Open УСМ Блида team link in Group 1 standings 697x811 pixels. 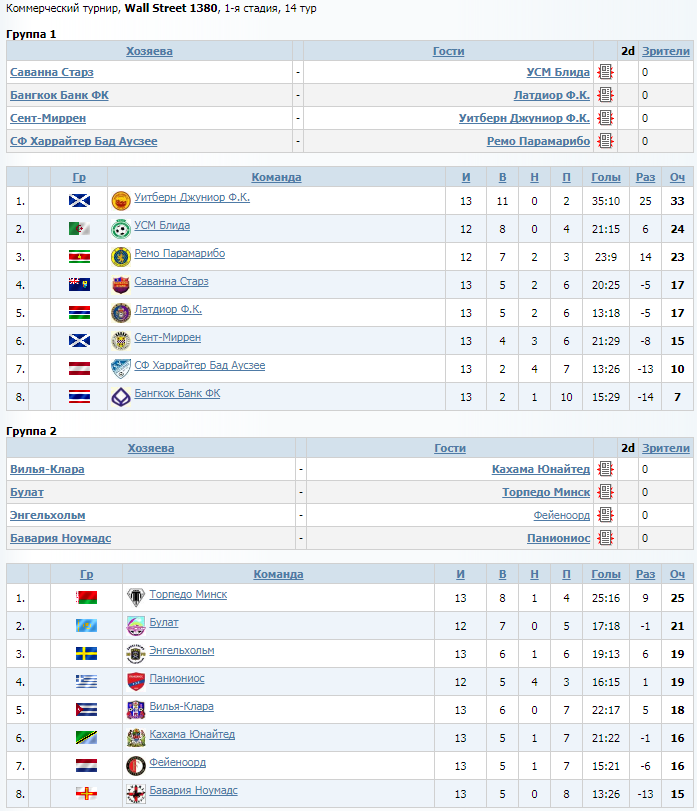click(162, 226)
